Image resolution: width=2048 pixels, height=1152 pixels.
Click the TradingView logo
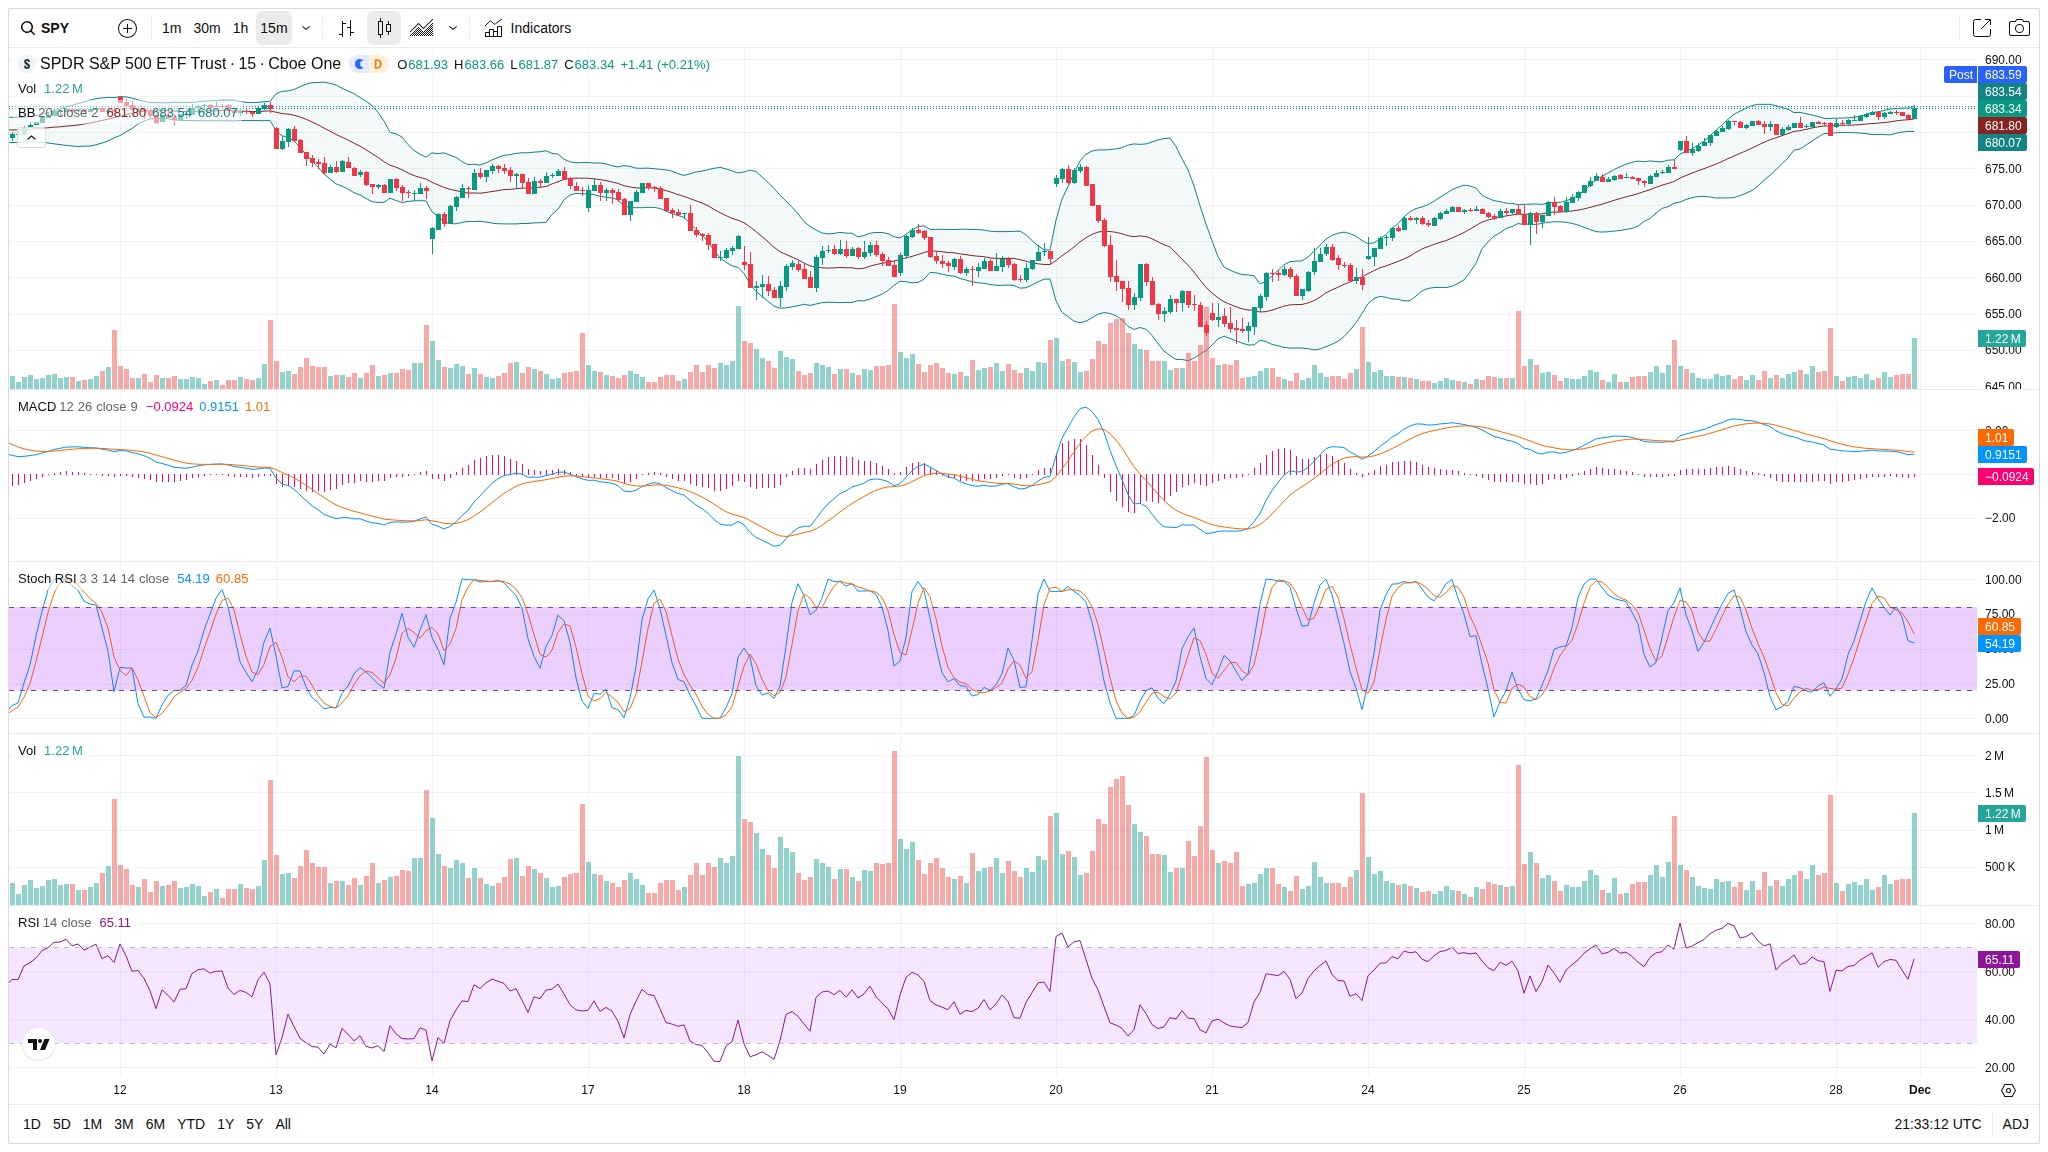pos(39,1044)
